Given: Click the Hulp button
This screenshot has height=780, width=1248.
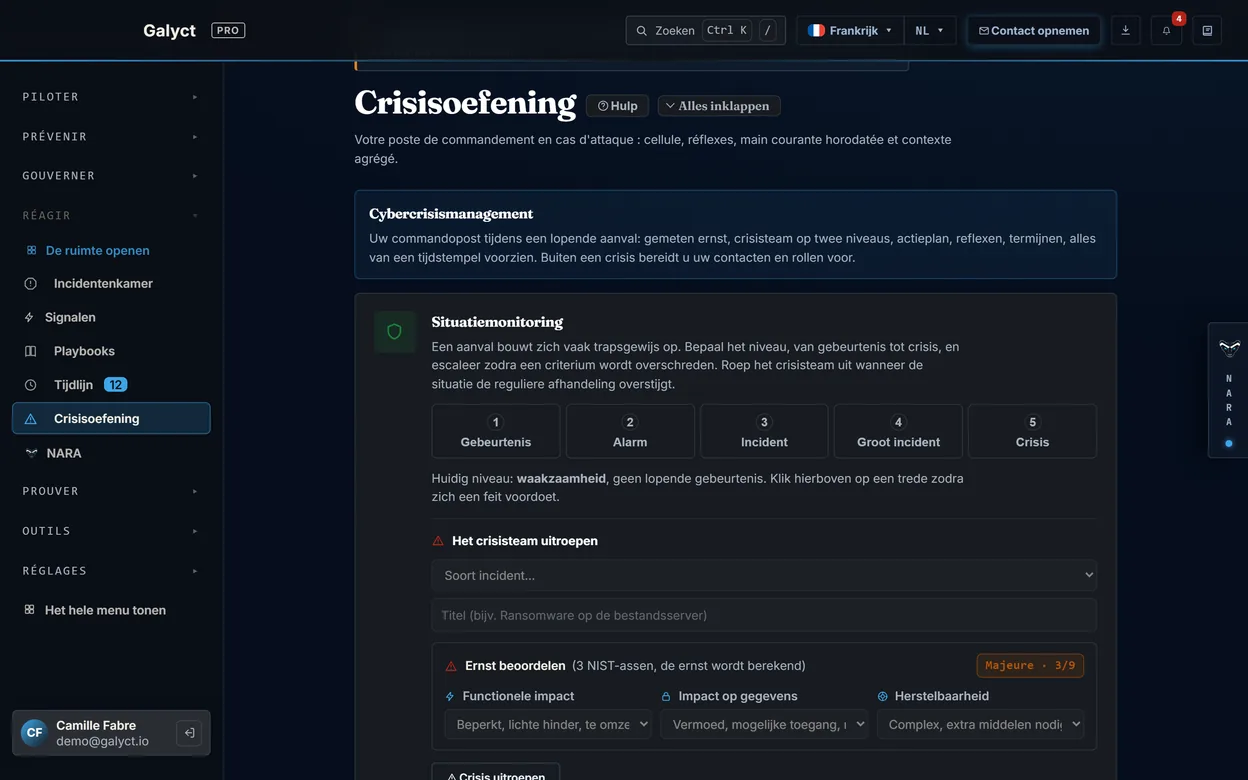Looking at the screenshot, I should 617,106.
